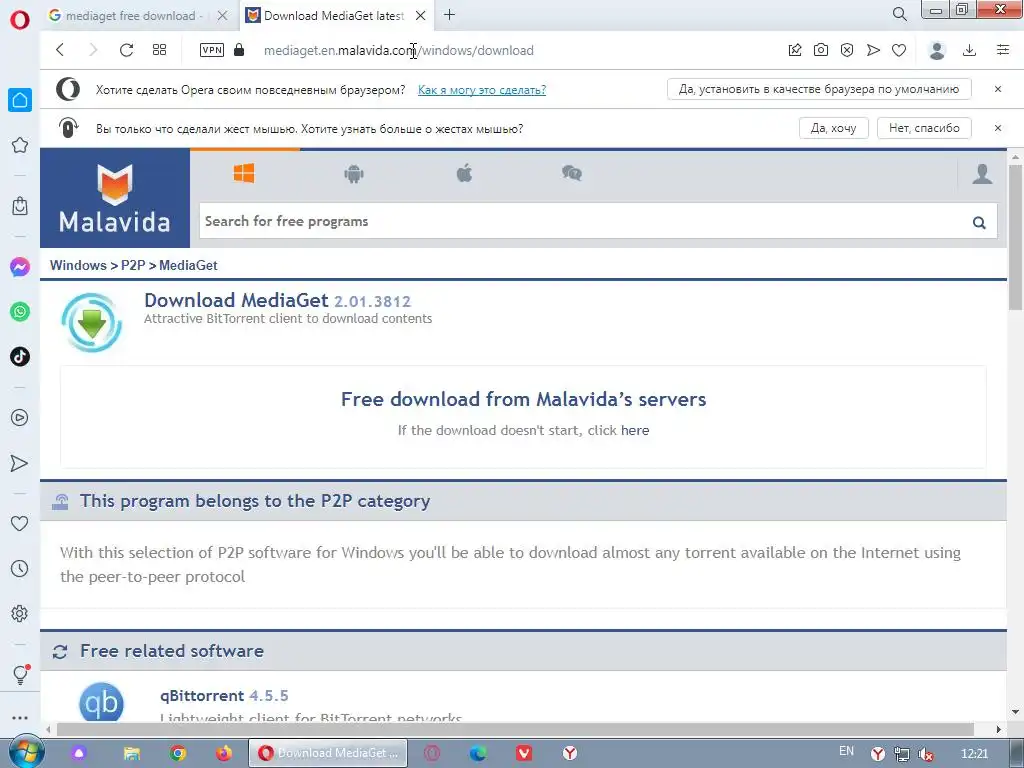The image size is (1024, 768).
Task: Dismiss the mouse gesture notification bar
Action: pos(998,128)
